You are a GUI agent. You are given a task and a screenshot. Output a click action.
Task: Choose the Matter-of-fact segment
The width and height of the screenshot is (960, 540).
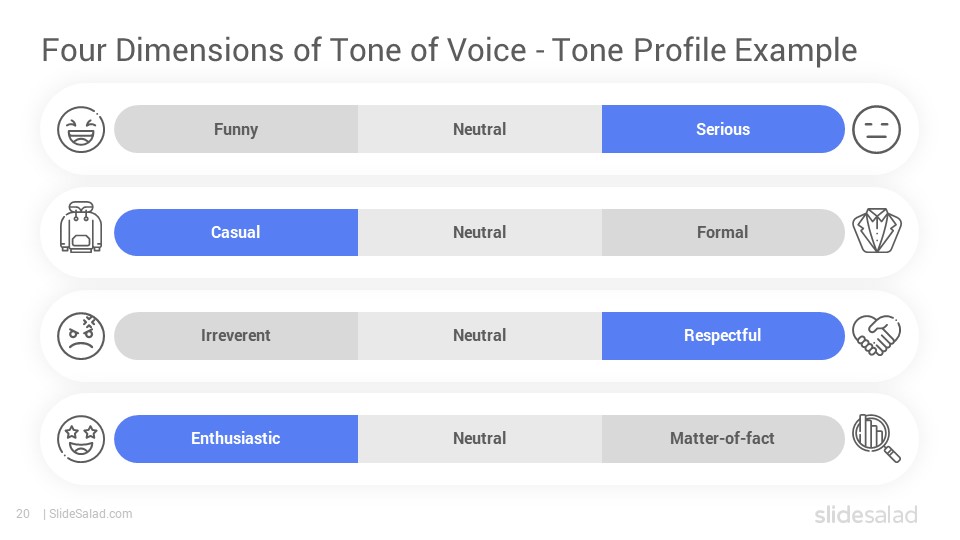[x=723, y=438]
